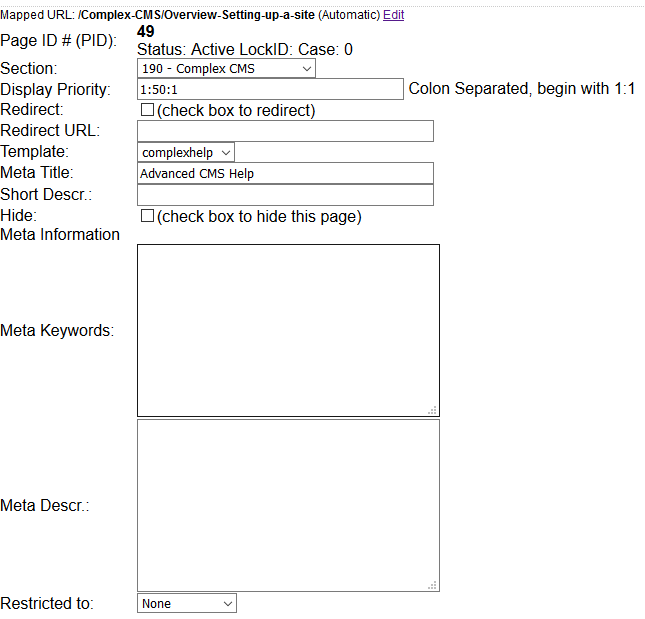The height and width of the screenshot is (619, 645).
Task: Click inside the Meta Descr. text area
Action: pos(288,505)
